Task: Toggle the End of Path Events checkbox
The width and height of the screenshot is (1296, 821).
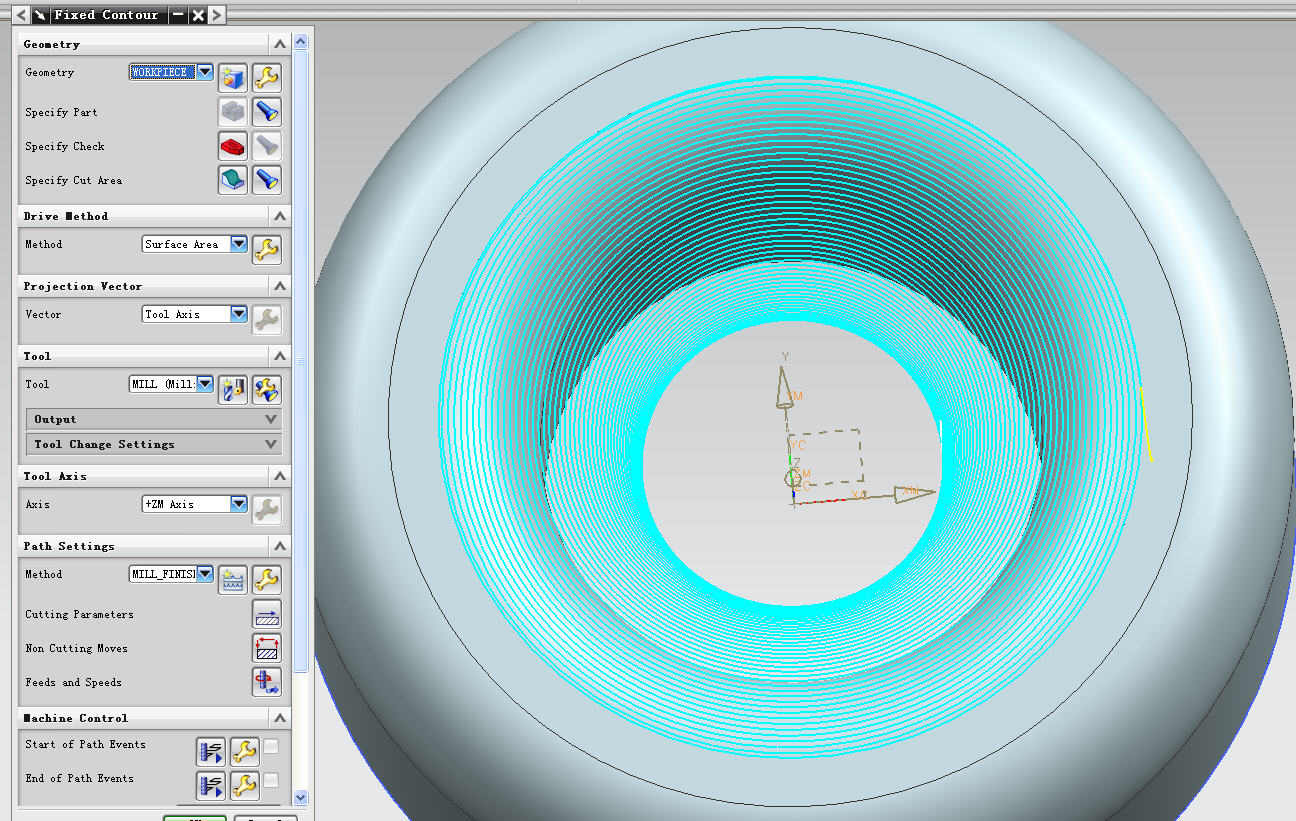Action: [x=271, y=780]
